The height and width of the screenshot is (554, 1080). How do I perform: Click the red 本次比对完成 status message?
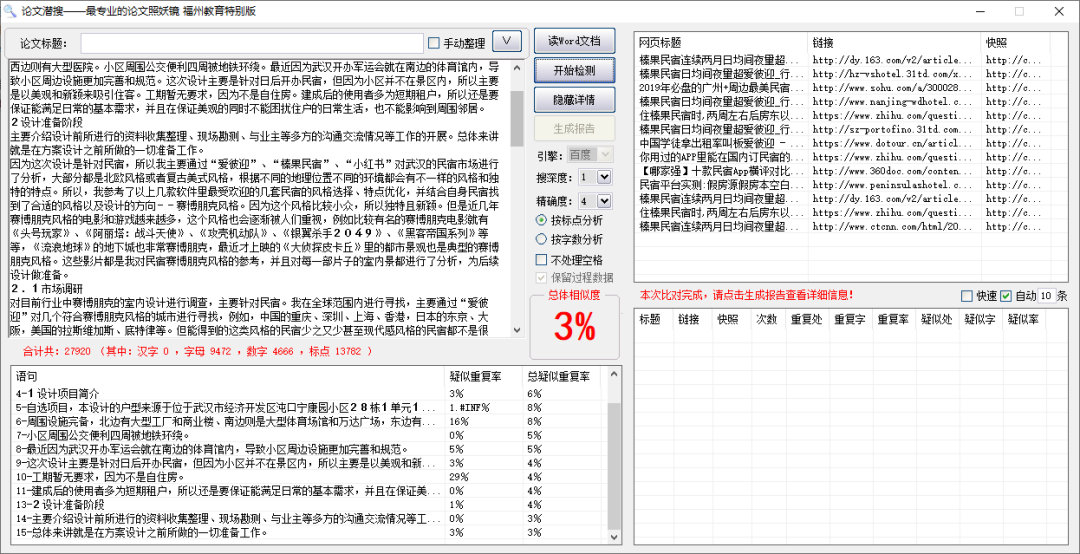746,295
